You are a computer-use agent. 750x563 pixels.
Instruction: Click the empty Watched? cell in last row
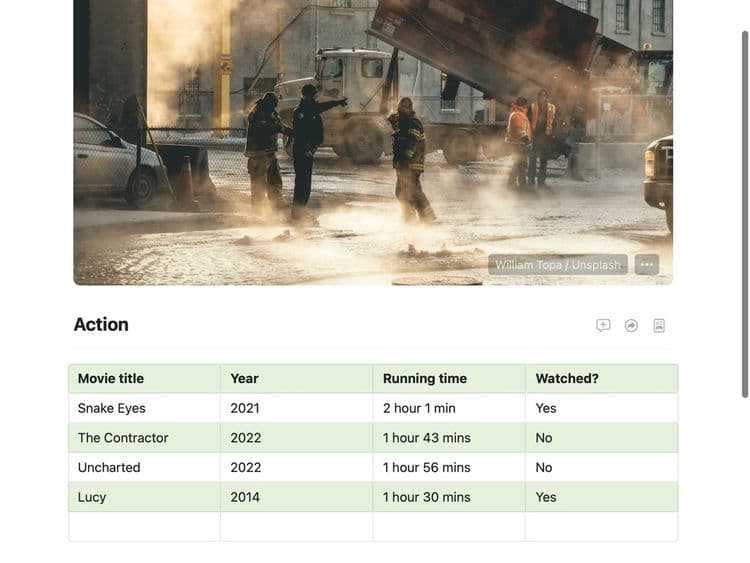[602, 527]
